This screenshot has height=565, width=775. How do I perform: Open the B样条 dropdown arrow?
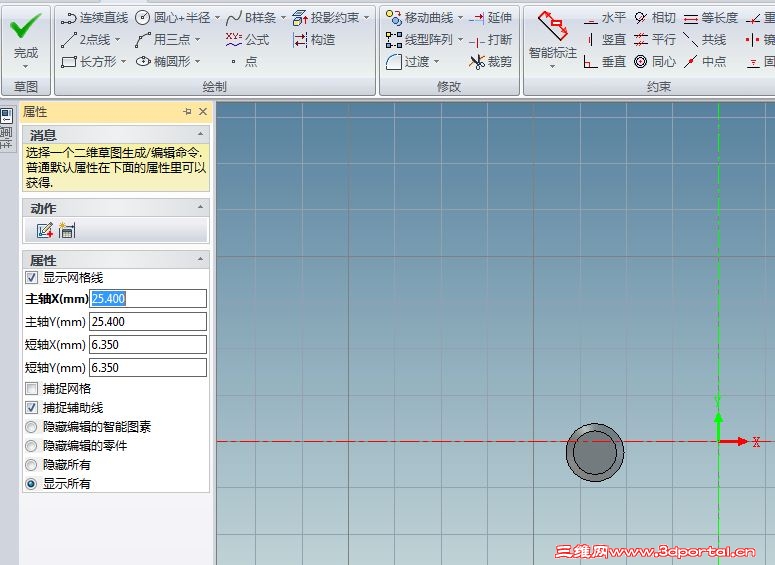(x=284, y=18)
